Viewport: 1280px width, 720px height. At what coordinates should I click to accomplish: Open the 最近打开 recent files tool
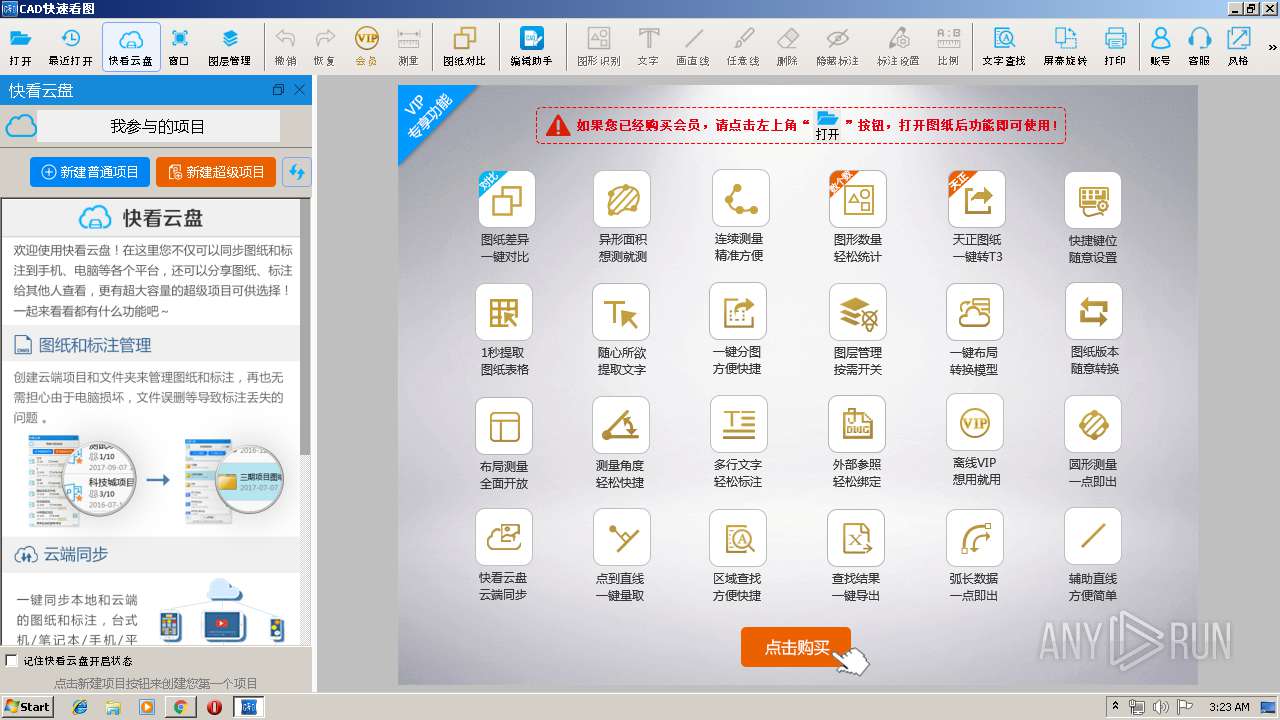[70, 47]
